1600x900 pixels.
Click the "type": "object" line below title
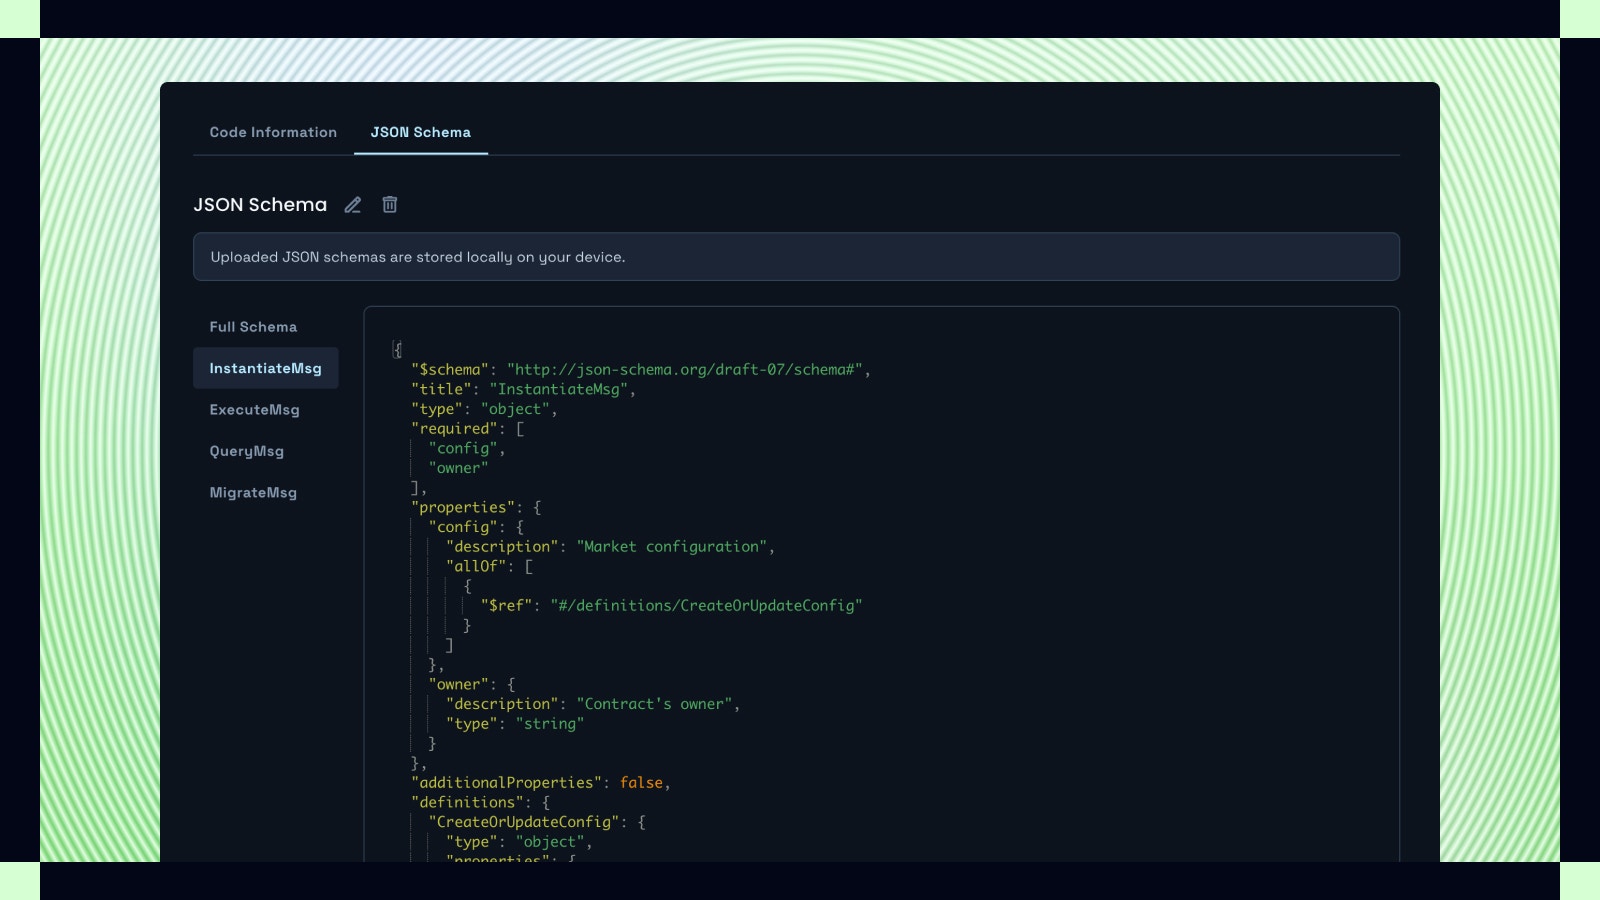pos(484,409)
